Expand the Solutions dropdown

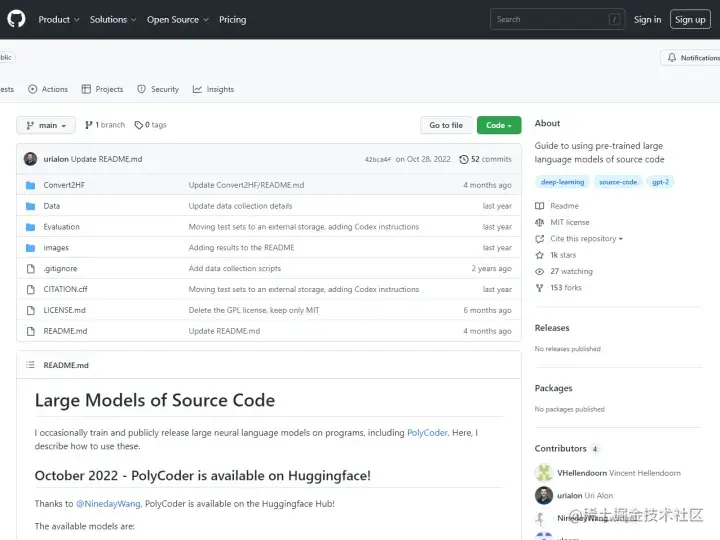(x=113, y=20)
